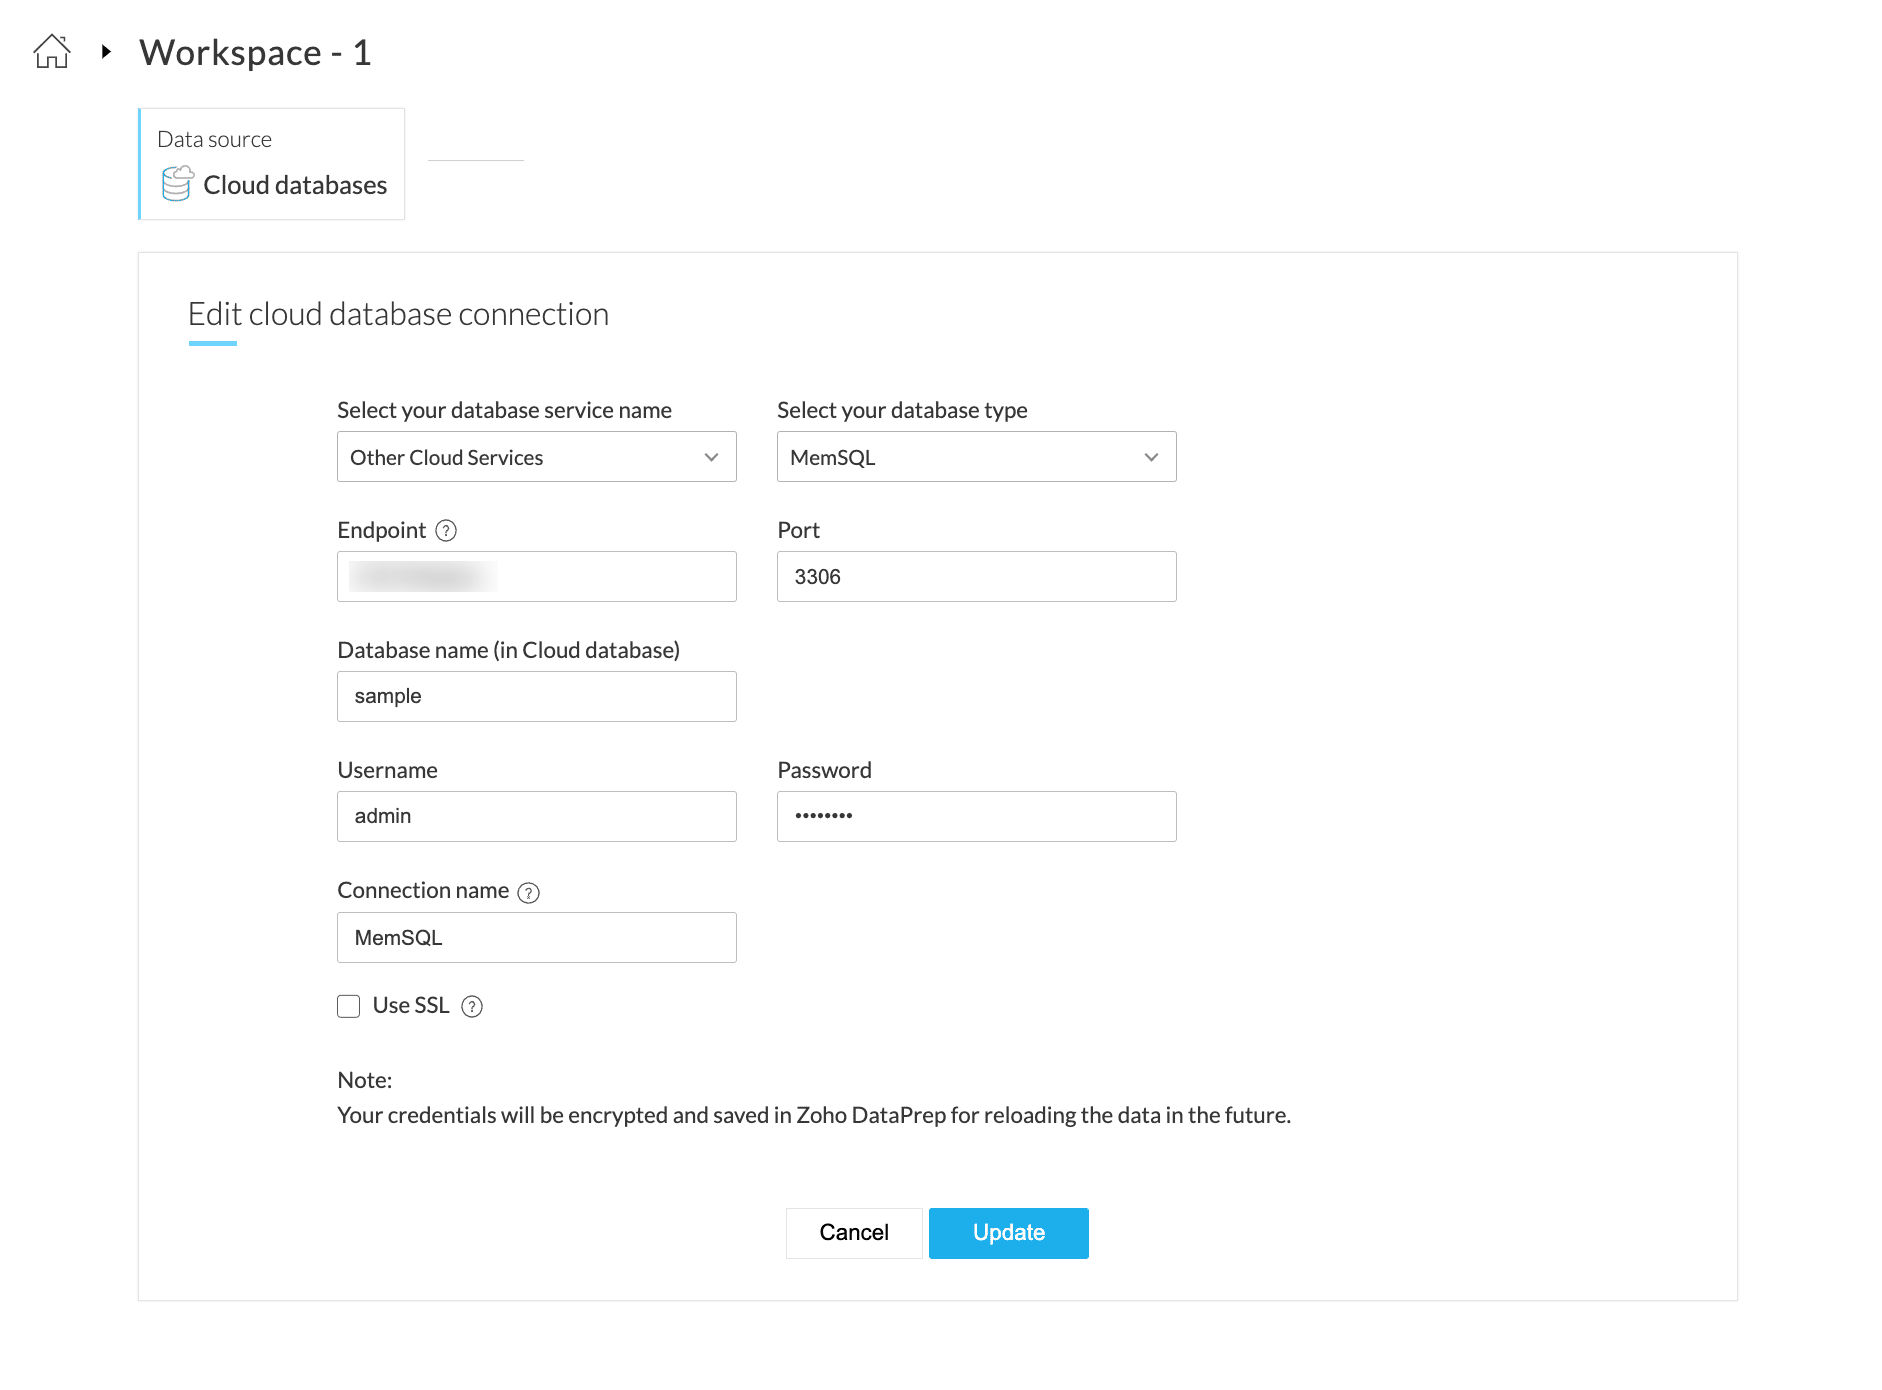This screenshot has width=1882, height=1390.
Task: Click the chevron on the MemSQL type dropdown
Action: (1151, 457)
